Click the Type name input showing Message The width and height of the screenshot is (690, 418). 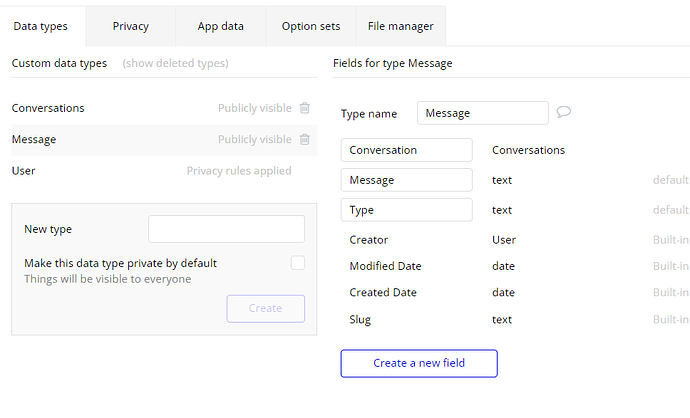(483, 113)
